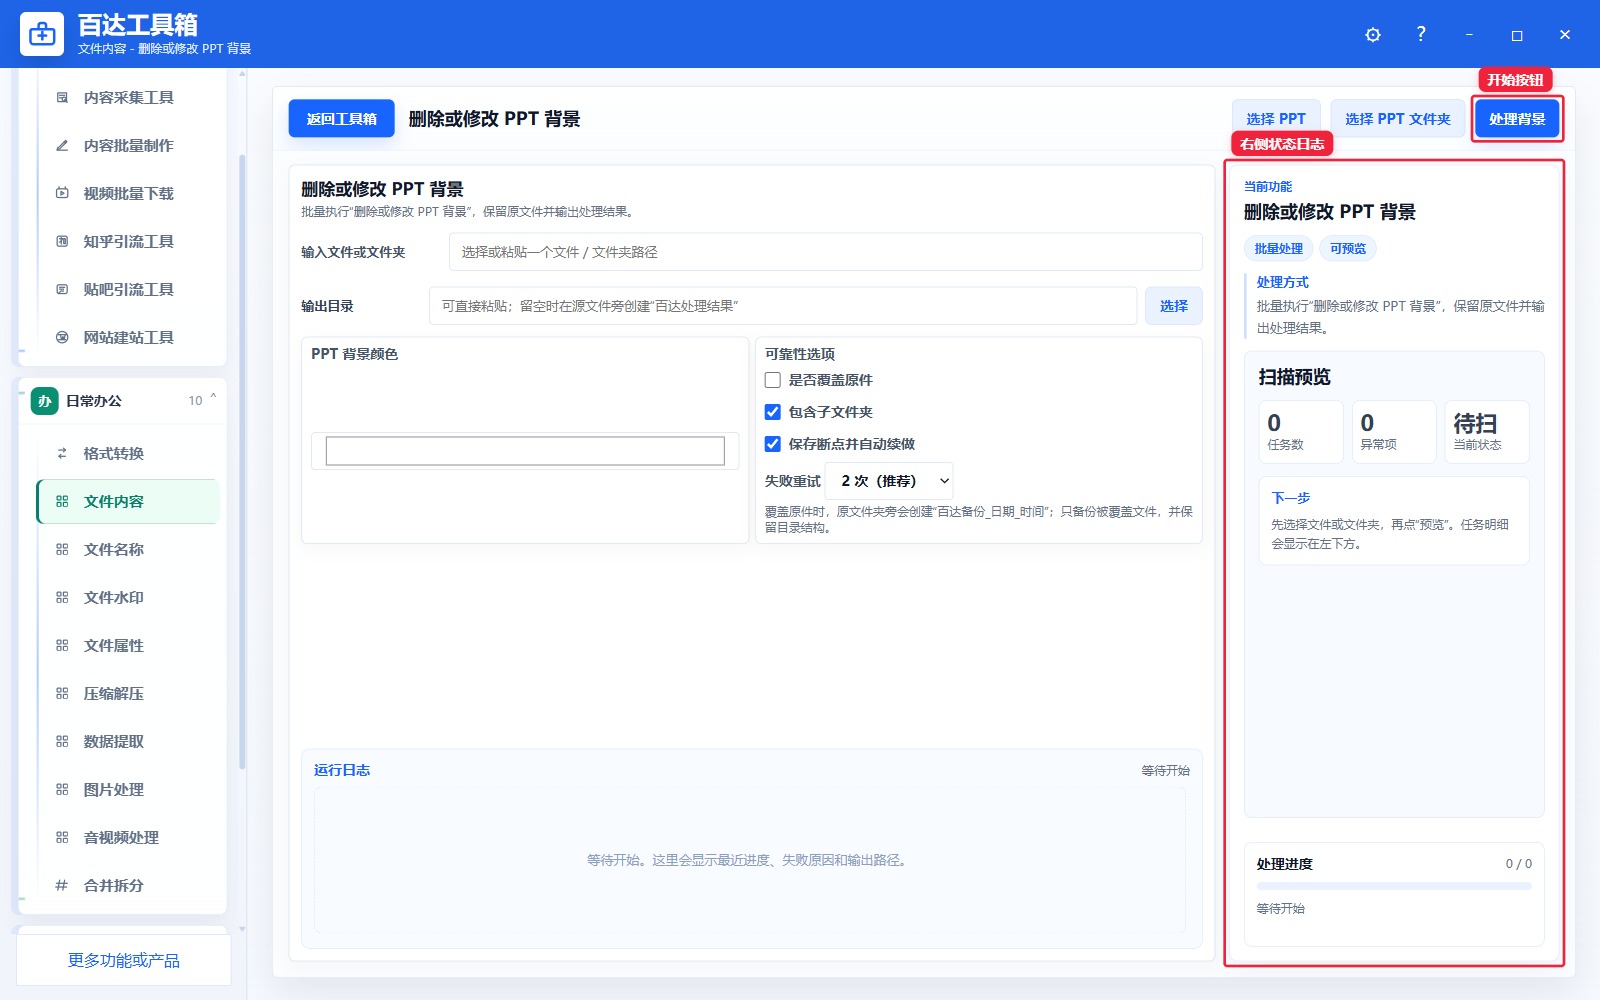Click the 任务数 count card
Image resolution: width=1600 pixels, height=1000 pixels.
(x=1301, y=432)
